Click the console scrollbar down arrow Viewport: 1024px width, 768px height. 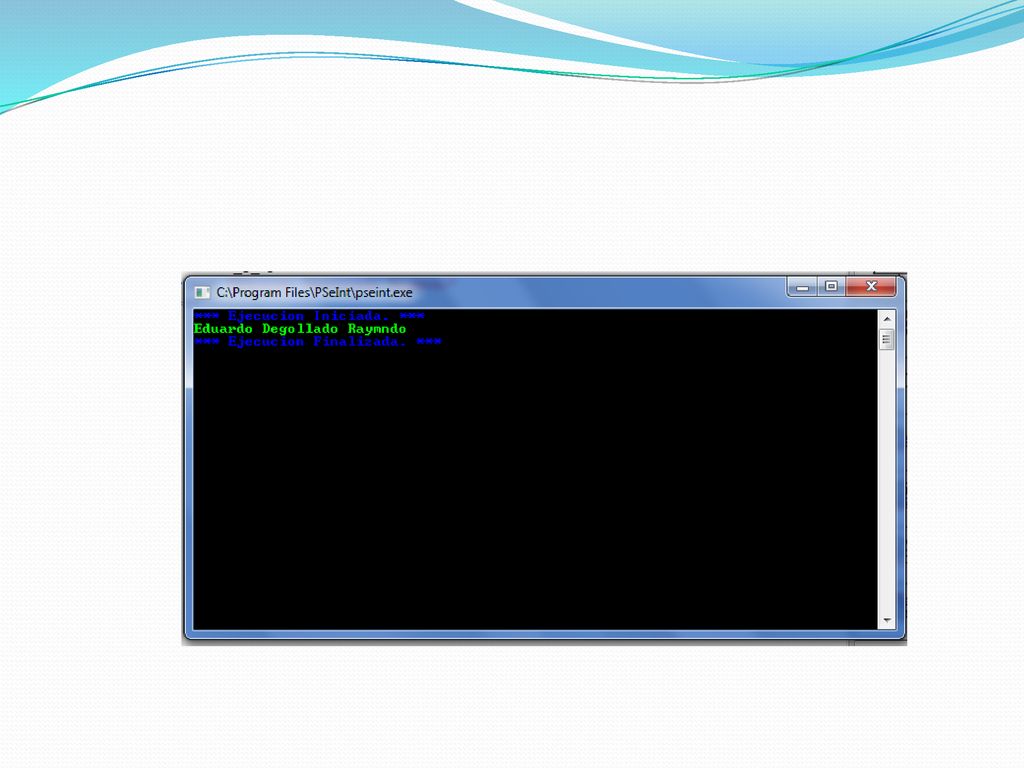pos(886,620)
